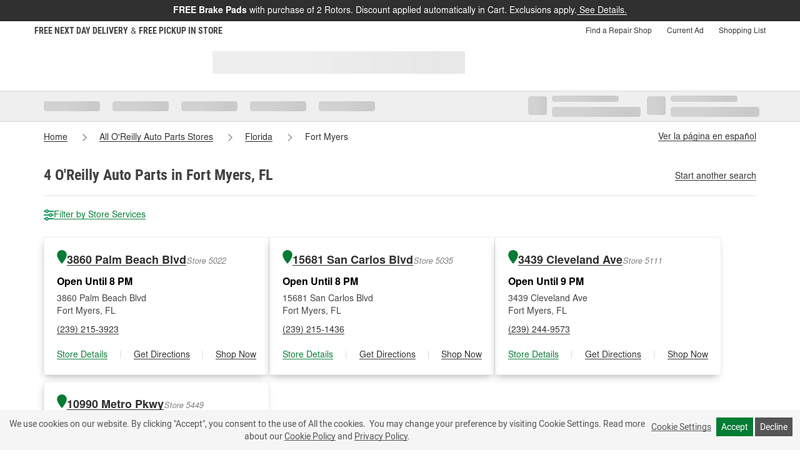Accept cookies
Screen dimensions: 800x450
[734, 427]
